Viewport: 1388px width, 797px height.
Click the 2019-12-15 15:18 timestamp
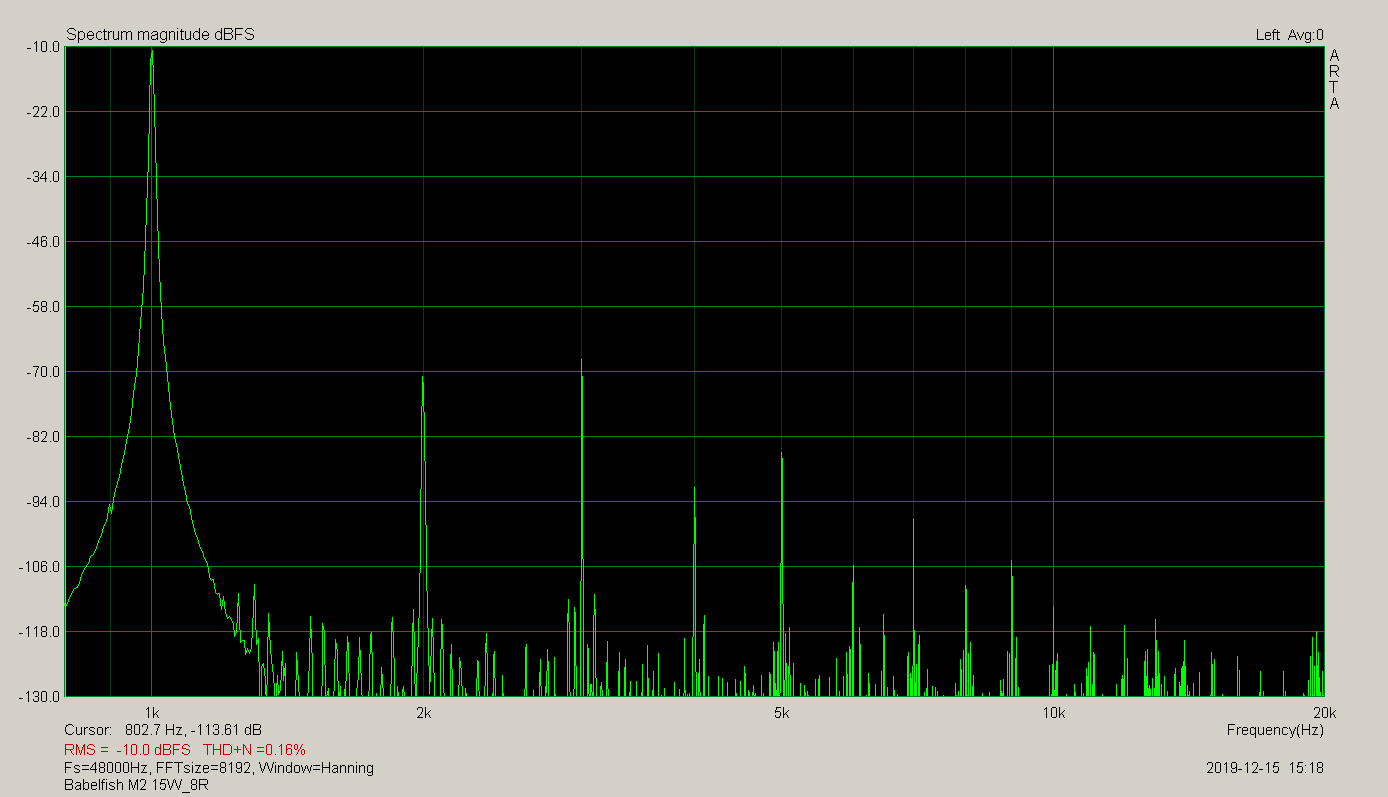(x=1265, y=768)
